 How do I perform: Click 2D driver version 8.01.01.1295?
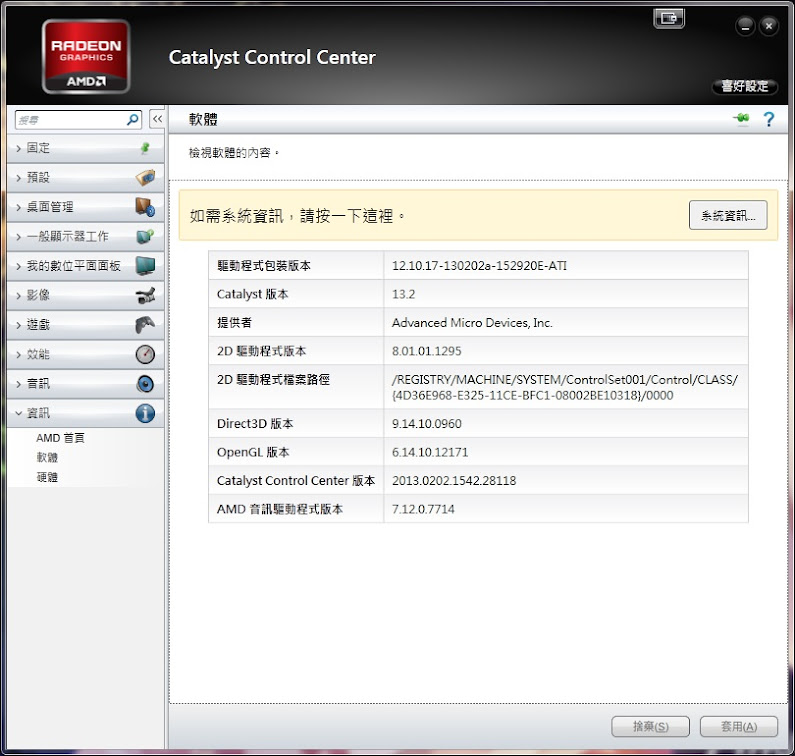(x=426, y=351)
